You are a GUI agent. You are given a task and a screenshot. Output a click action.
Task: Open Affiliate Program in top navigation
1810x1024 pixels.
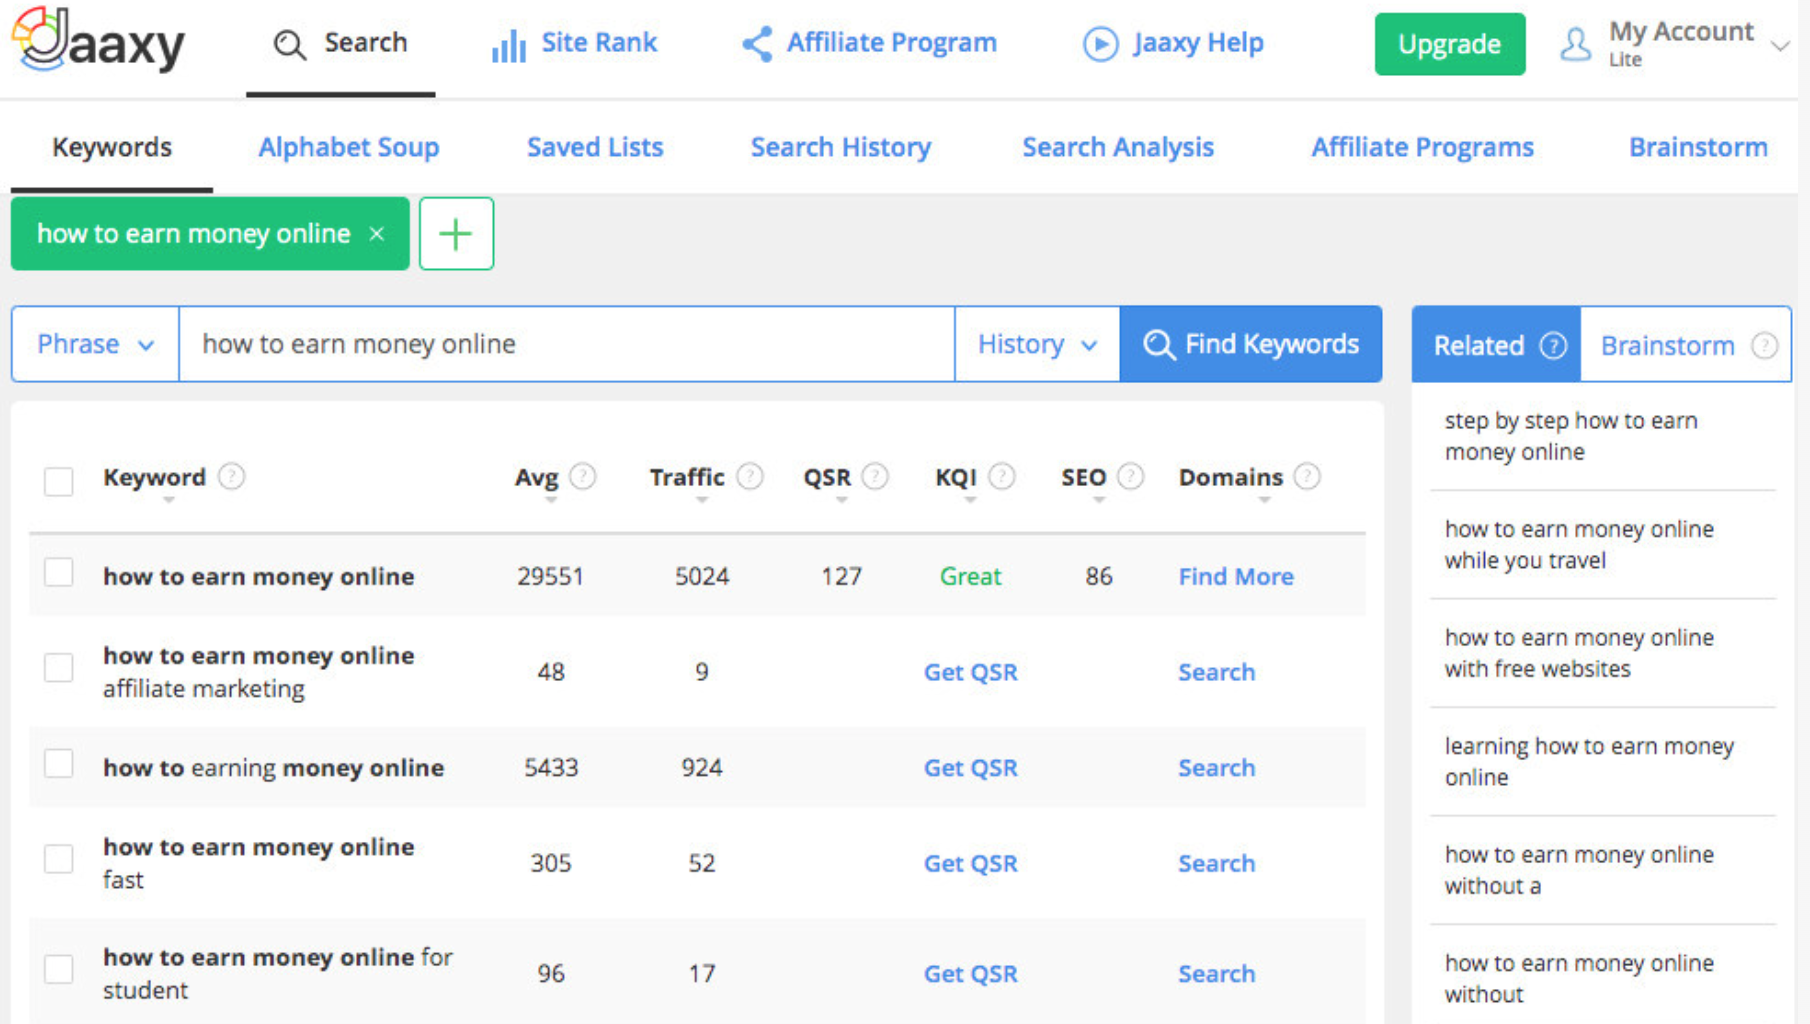869,44
